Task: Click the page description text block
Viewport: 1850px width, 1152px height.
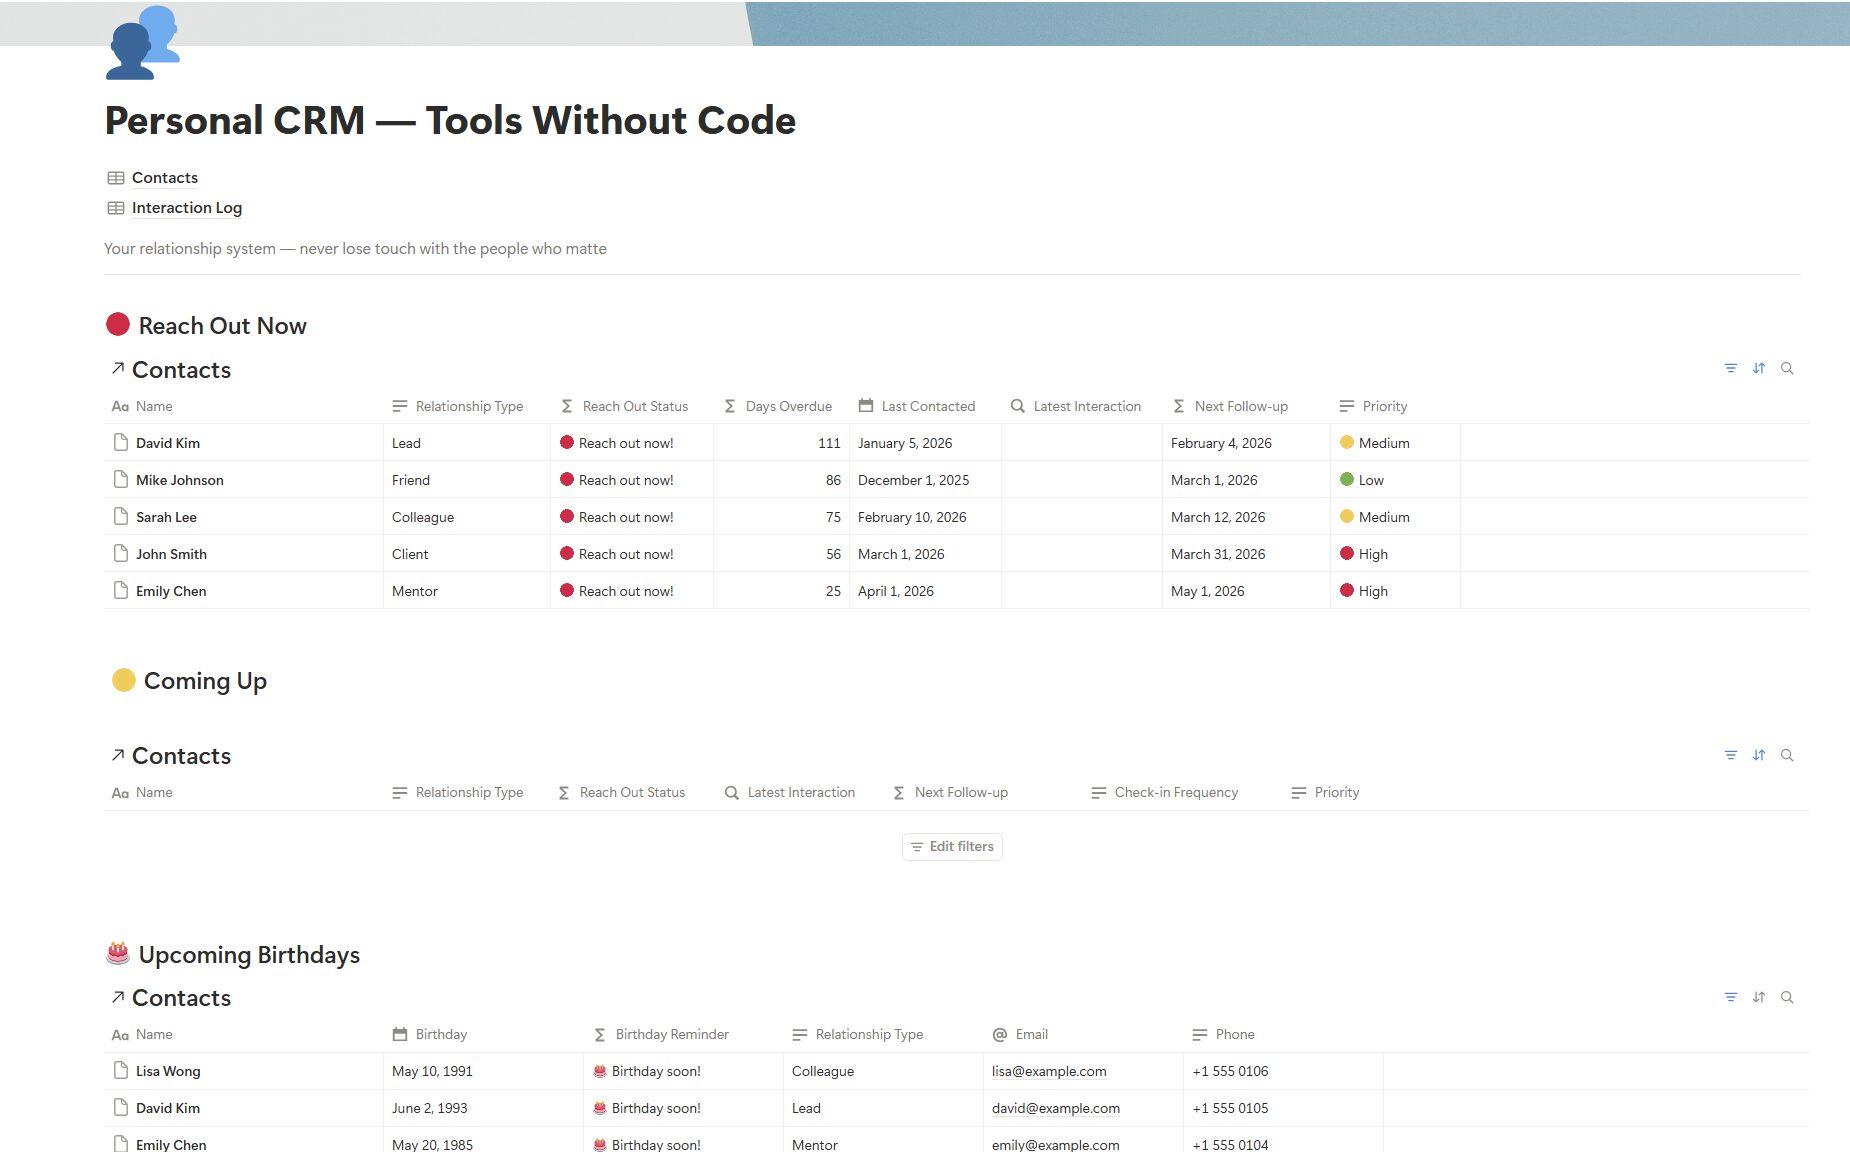Action: click(355, 248)
